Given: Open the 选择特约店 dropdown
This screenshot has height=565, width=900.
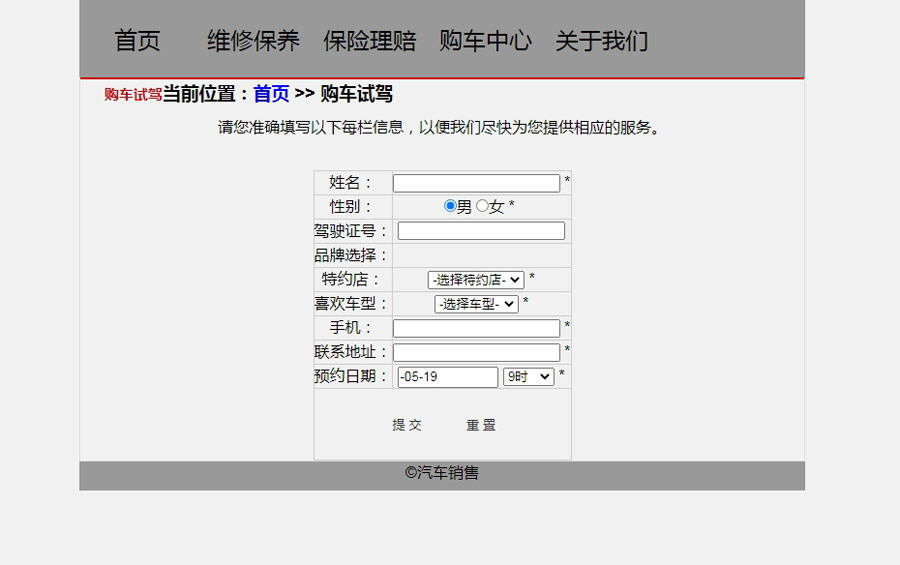Looking at the screenshot, I should tap(476, 280).
